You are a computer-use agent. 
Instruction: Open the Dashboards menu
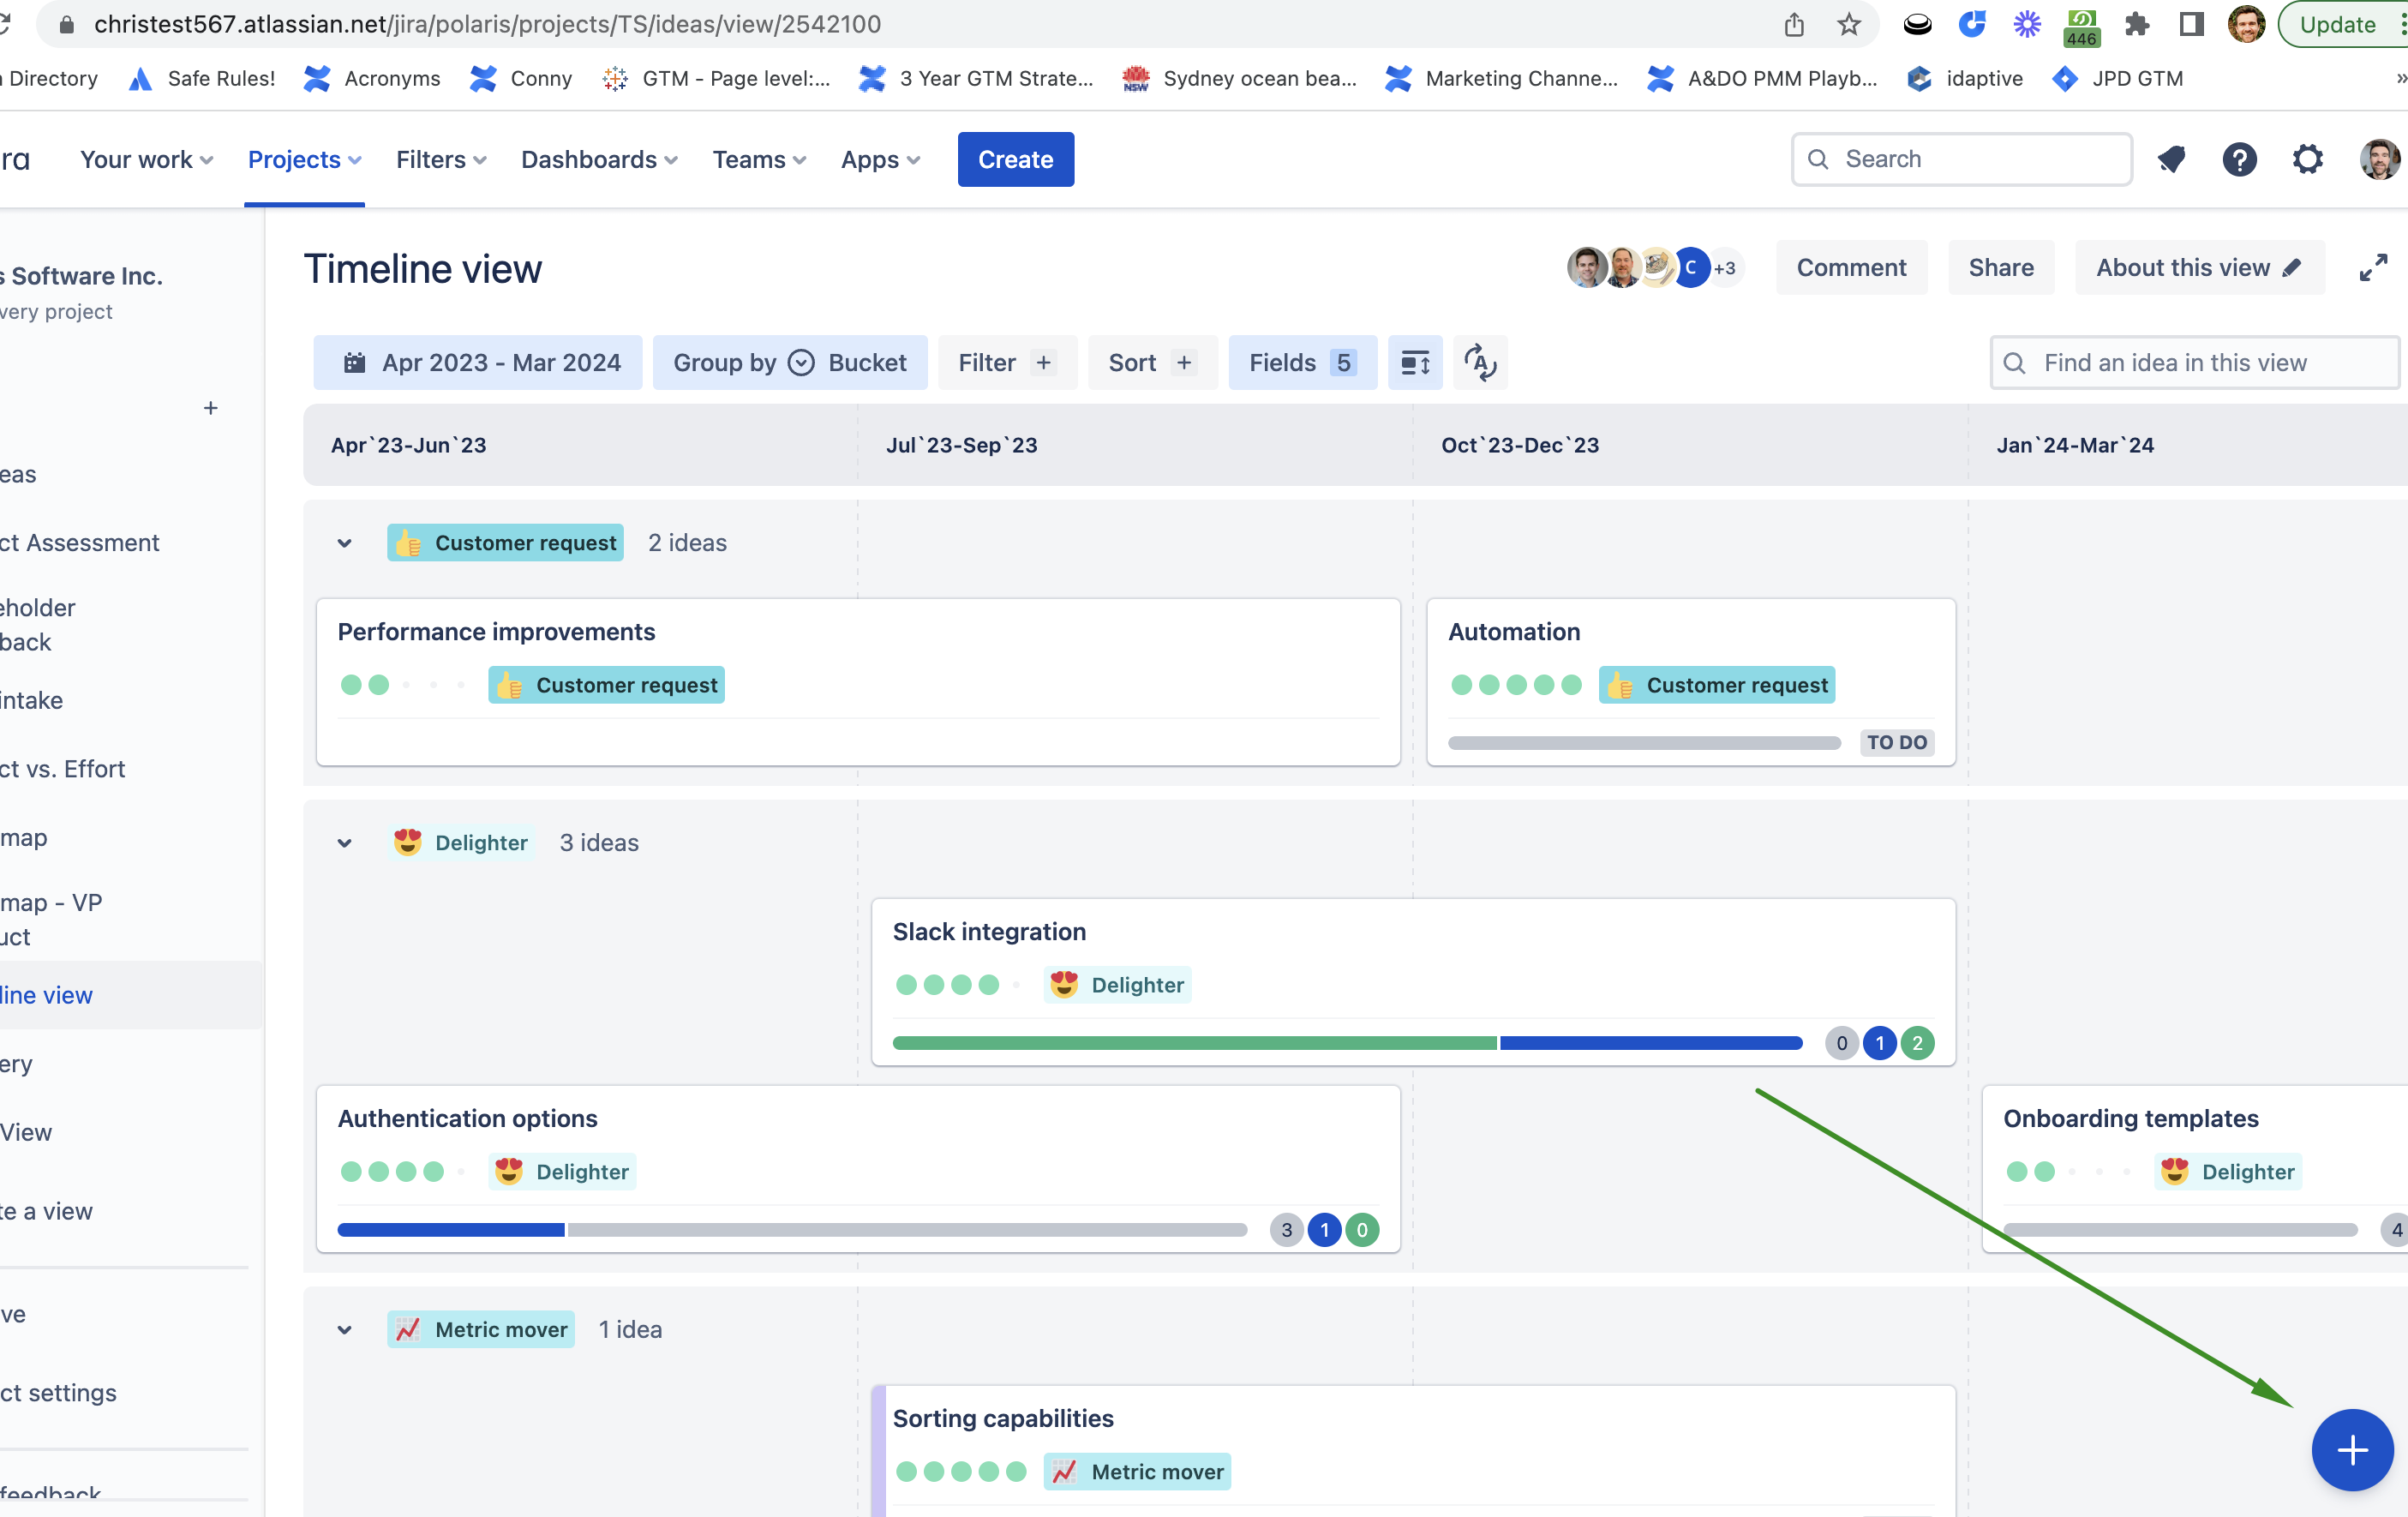(598, 159)
